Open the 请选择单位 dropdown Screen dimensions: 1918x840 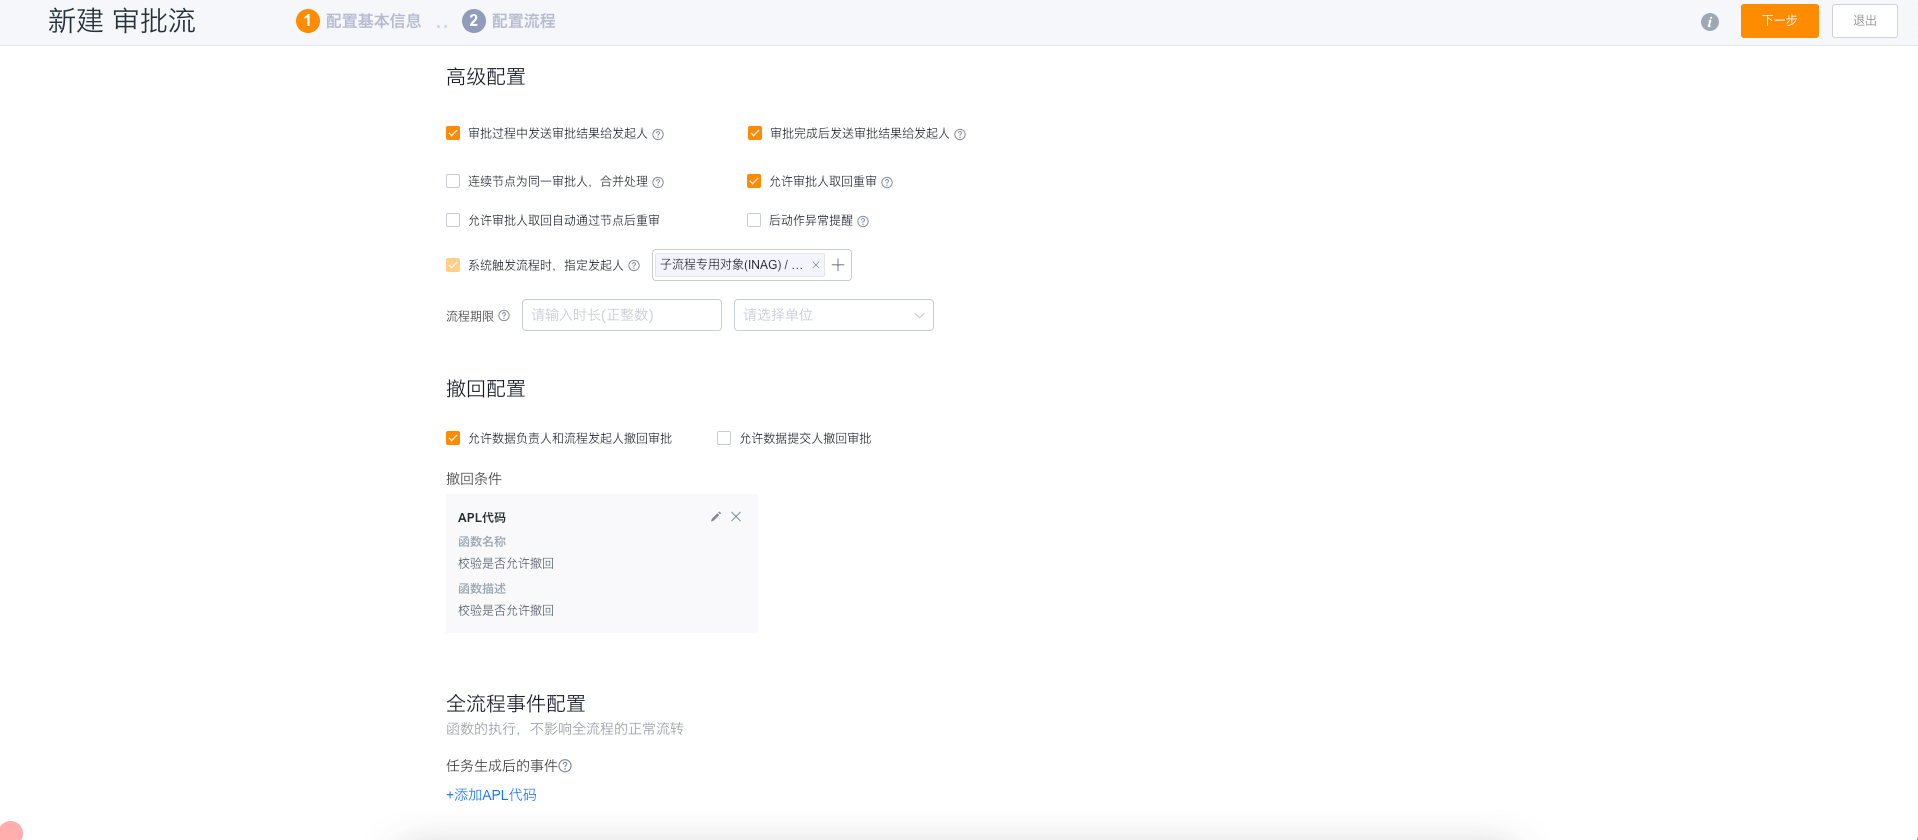point(834,315)
